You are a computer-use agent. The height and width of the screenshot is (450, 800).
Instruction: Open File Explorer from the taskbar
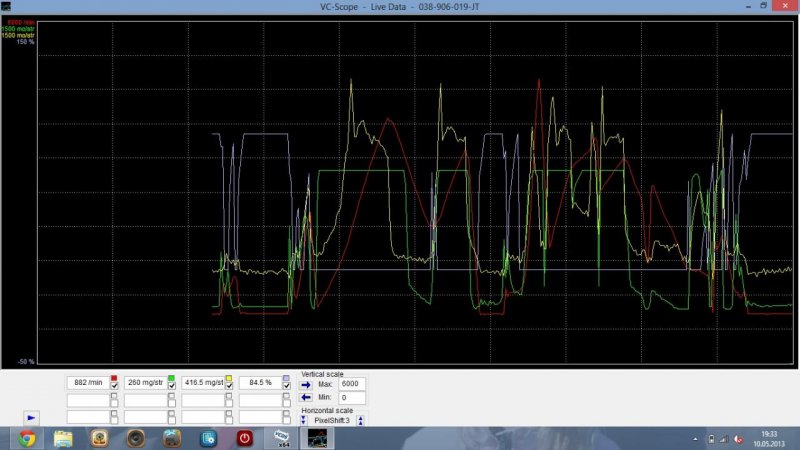coord(62,438)
